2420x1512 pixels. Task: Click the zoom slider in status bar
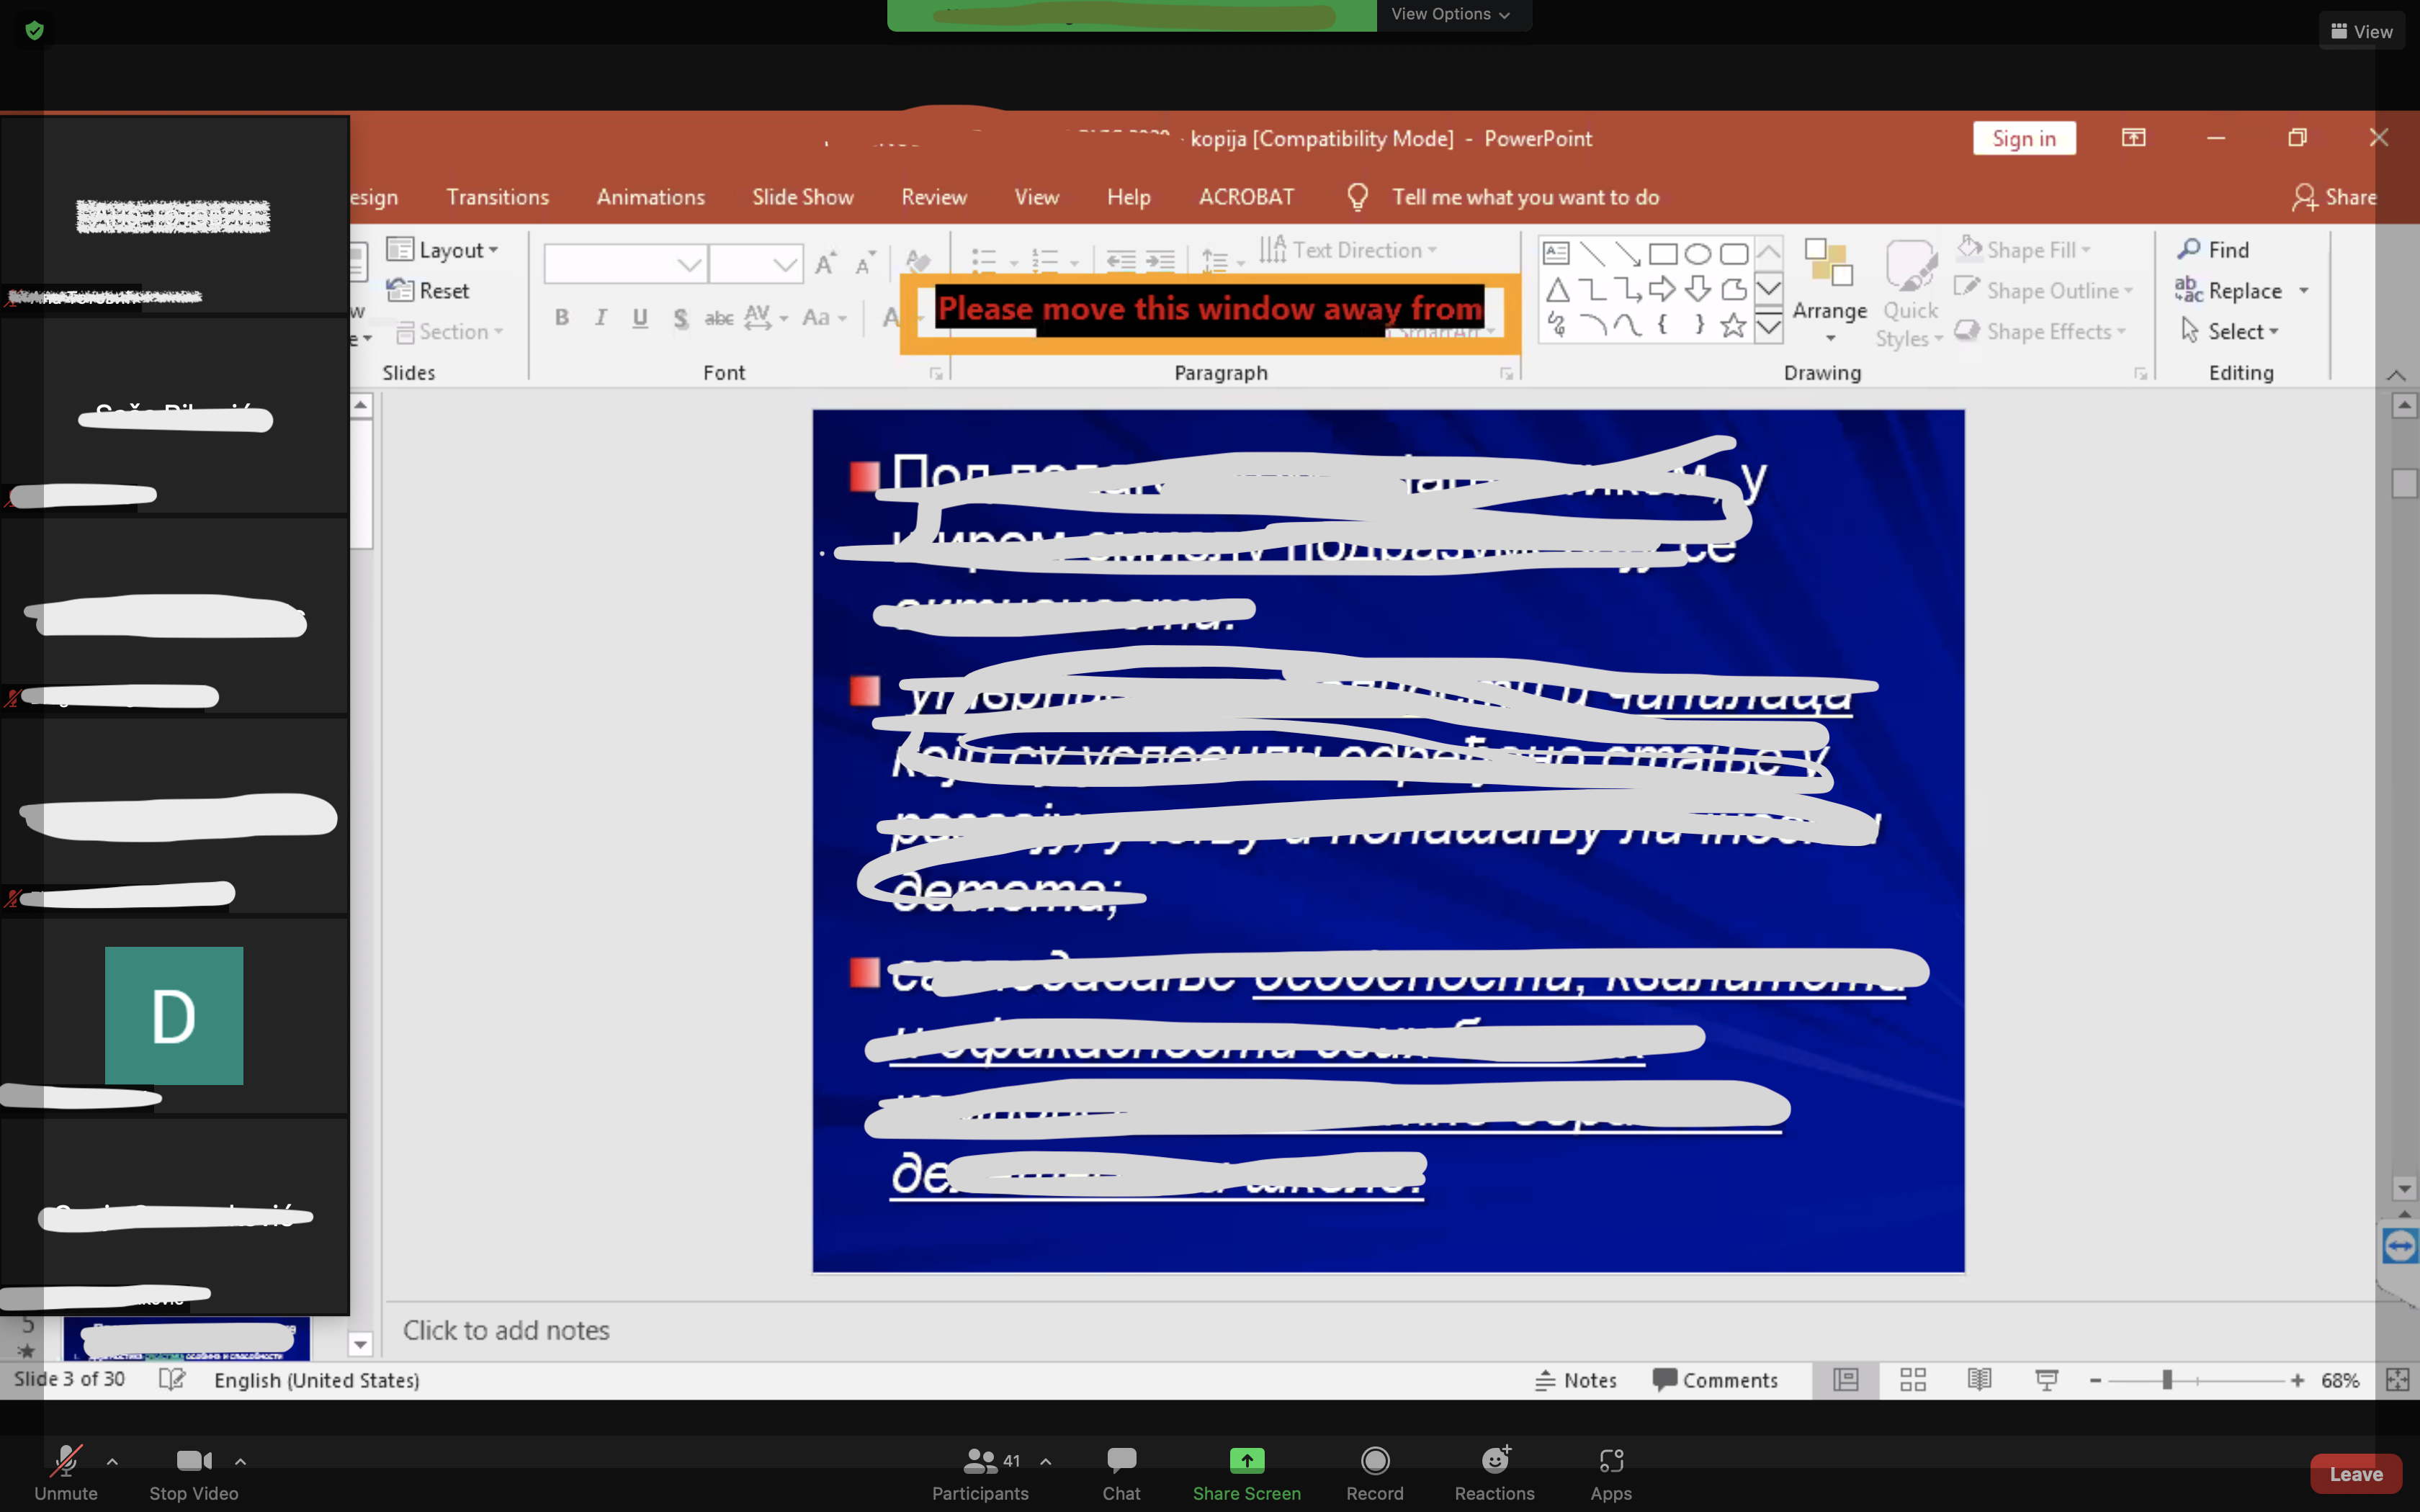[x=2195, y=1380]
